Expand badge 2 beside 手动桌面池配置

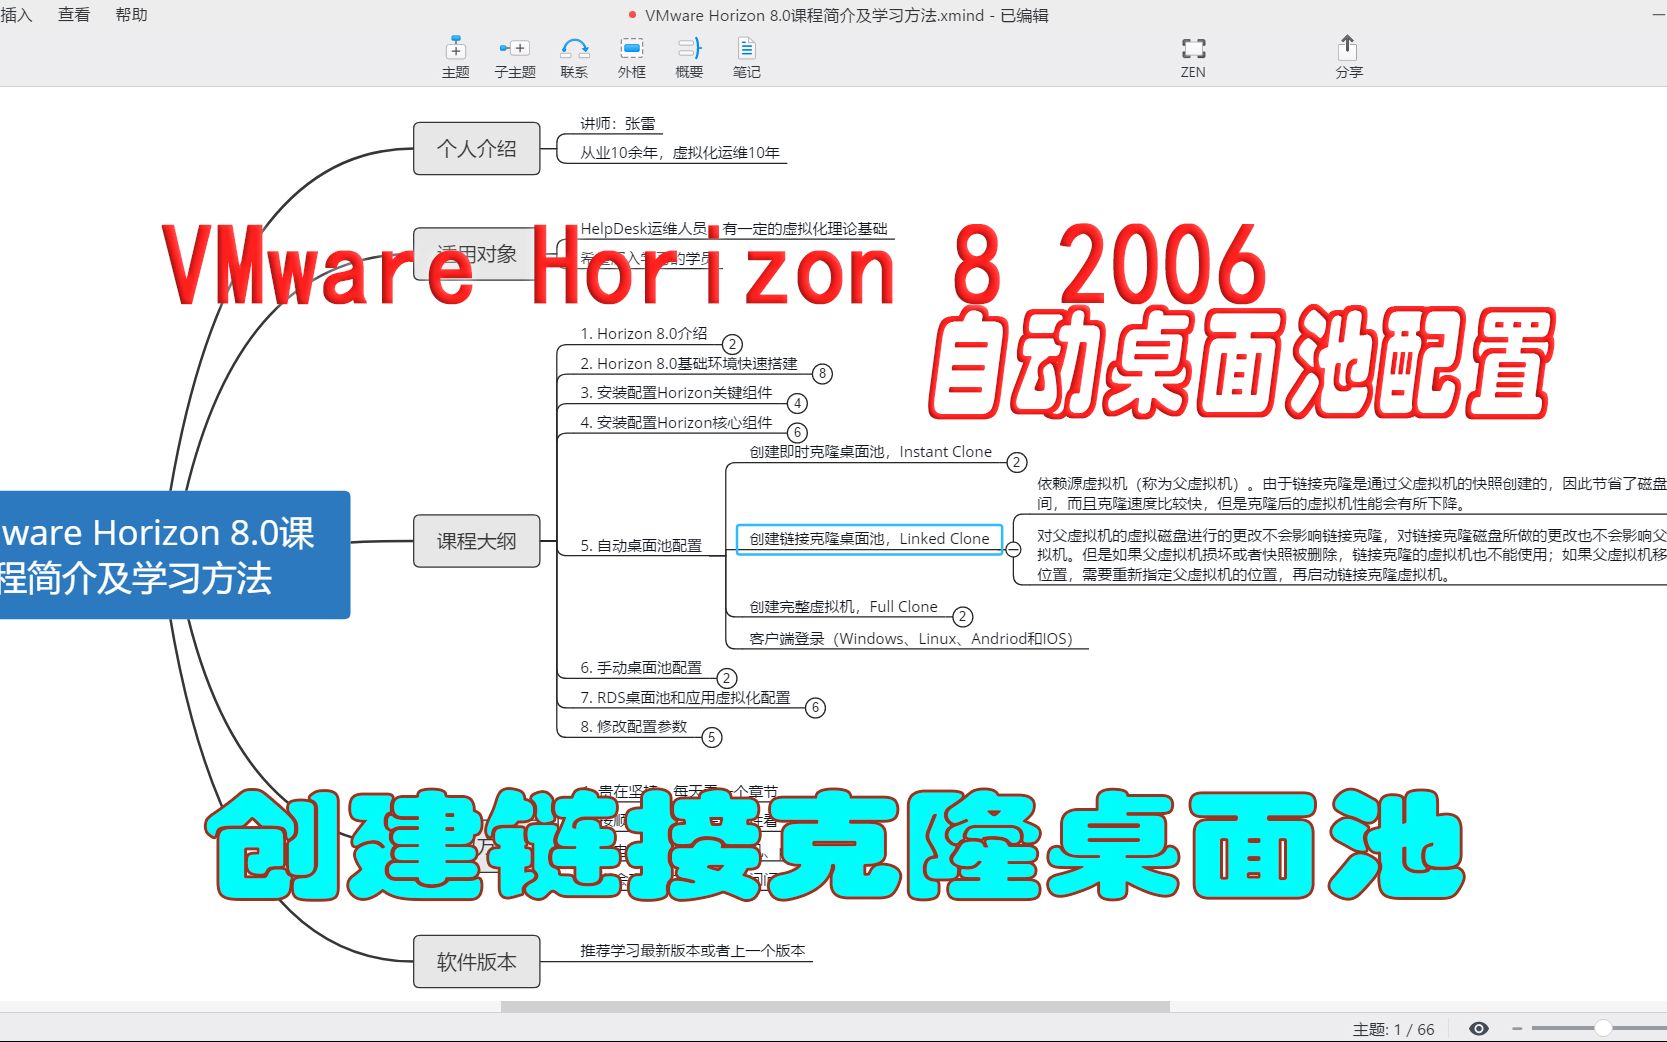pos(727,678)
